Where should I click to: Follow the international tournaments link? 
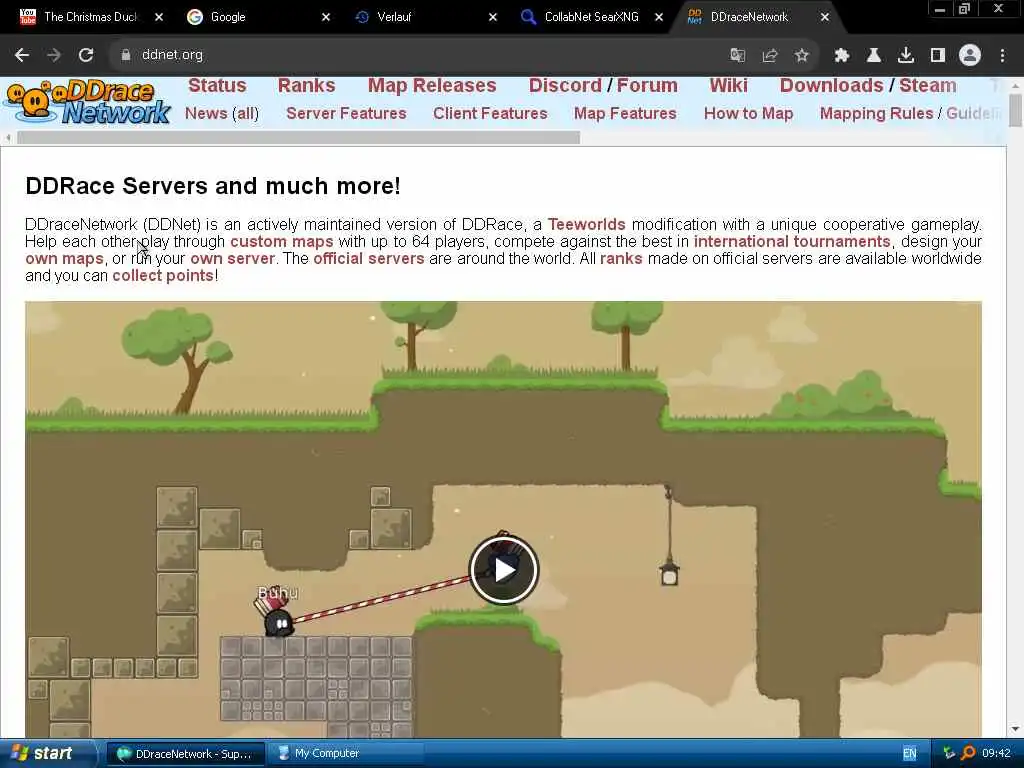point(792,242)
